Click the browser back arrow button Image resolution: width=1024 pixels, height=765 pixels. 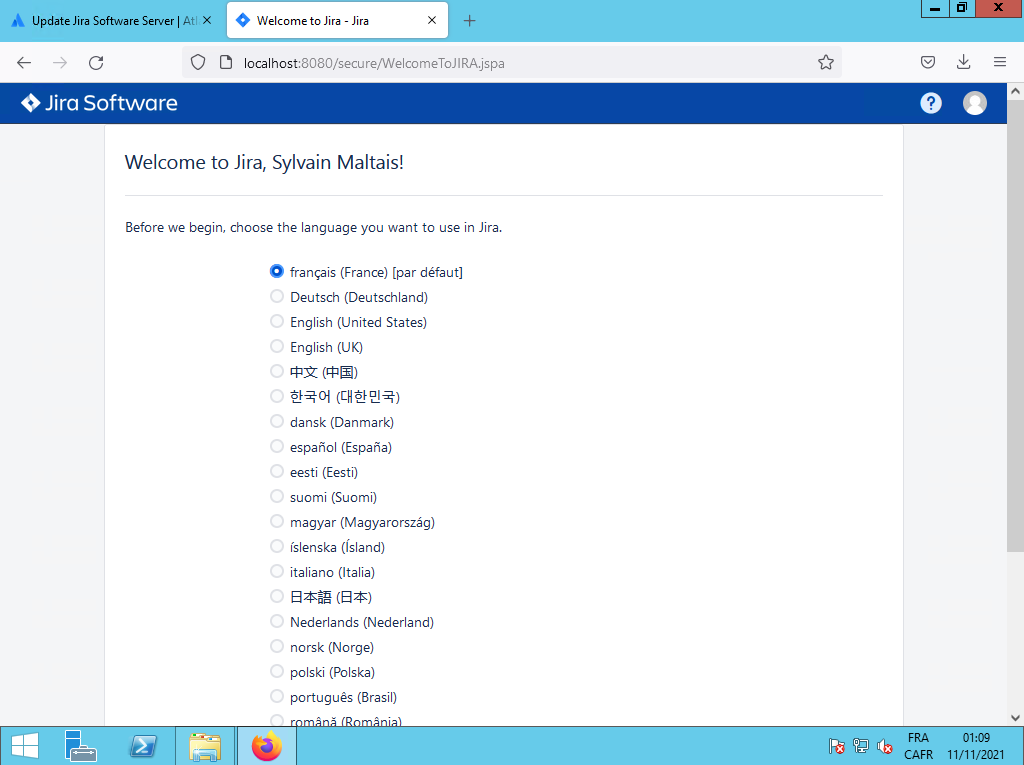click(24, 62)
